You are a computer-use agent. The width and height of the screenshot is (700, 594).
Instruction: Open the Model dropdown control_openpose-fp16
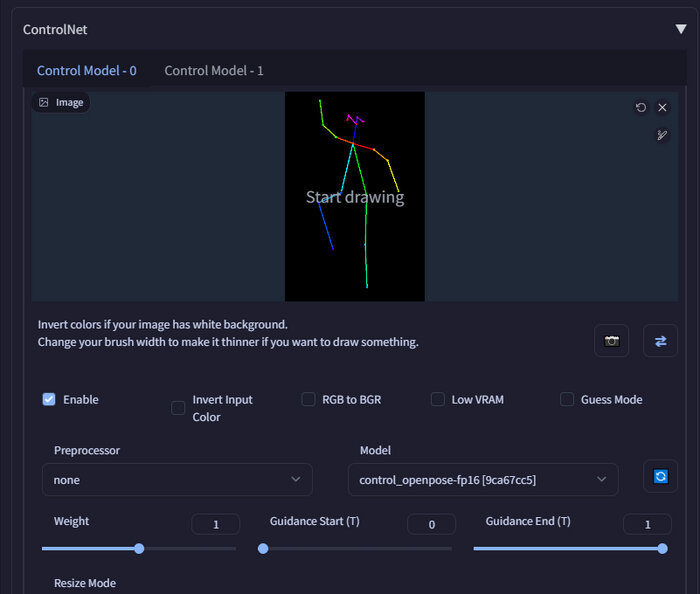coord(483,480)
